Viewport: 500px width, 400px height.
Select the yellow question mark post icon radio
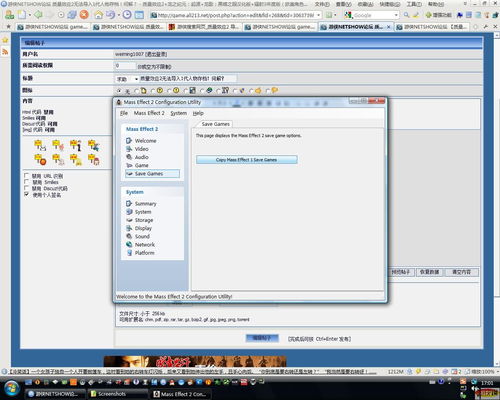[x=153, y=91]
